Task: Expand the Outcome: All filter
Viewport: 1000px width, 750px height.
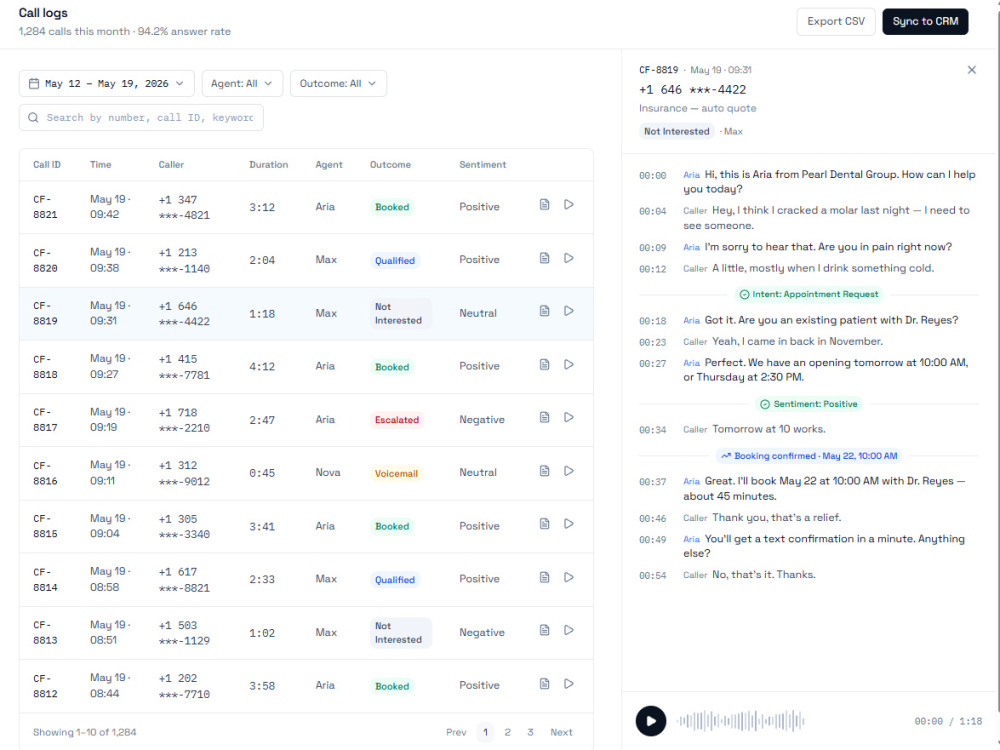Action: click(x=338, y=84)
